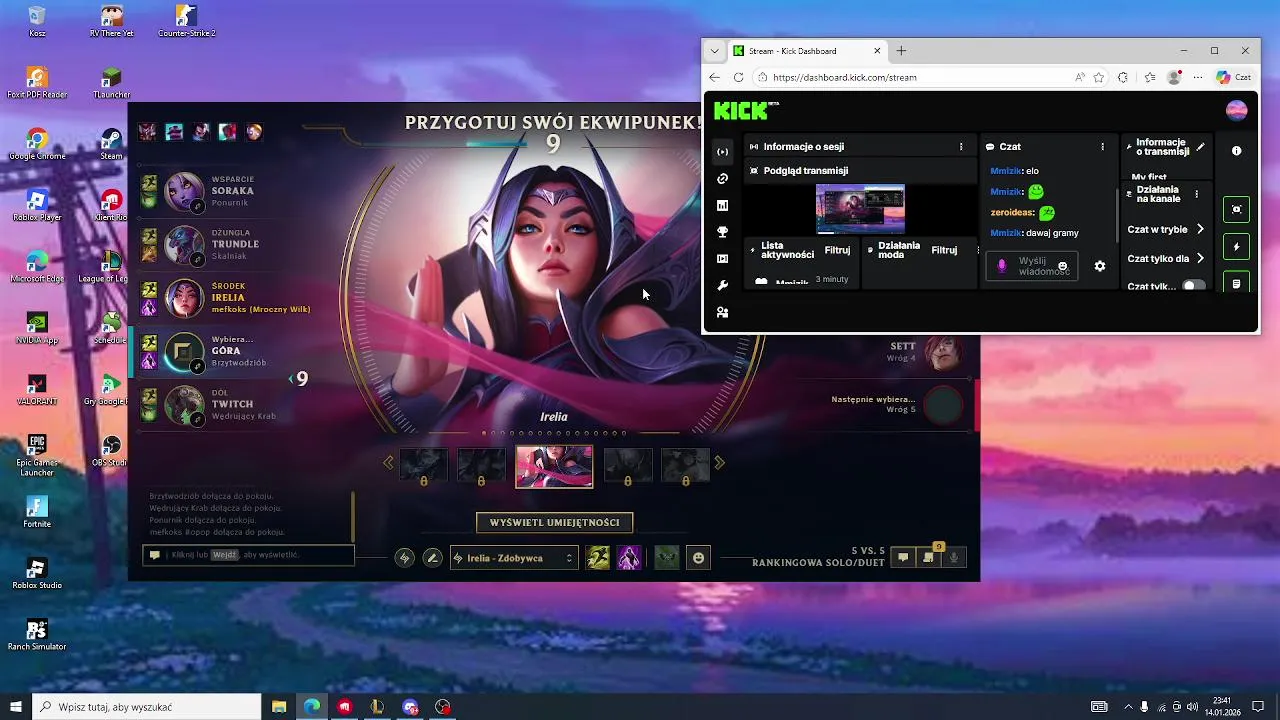Select the highlighted Irelia skin thumbnail
Viewport: 1280px width, 720px height.
(554, 466)
